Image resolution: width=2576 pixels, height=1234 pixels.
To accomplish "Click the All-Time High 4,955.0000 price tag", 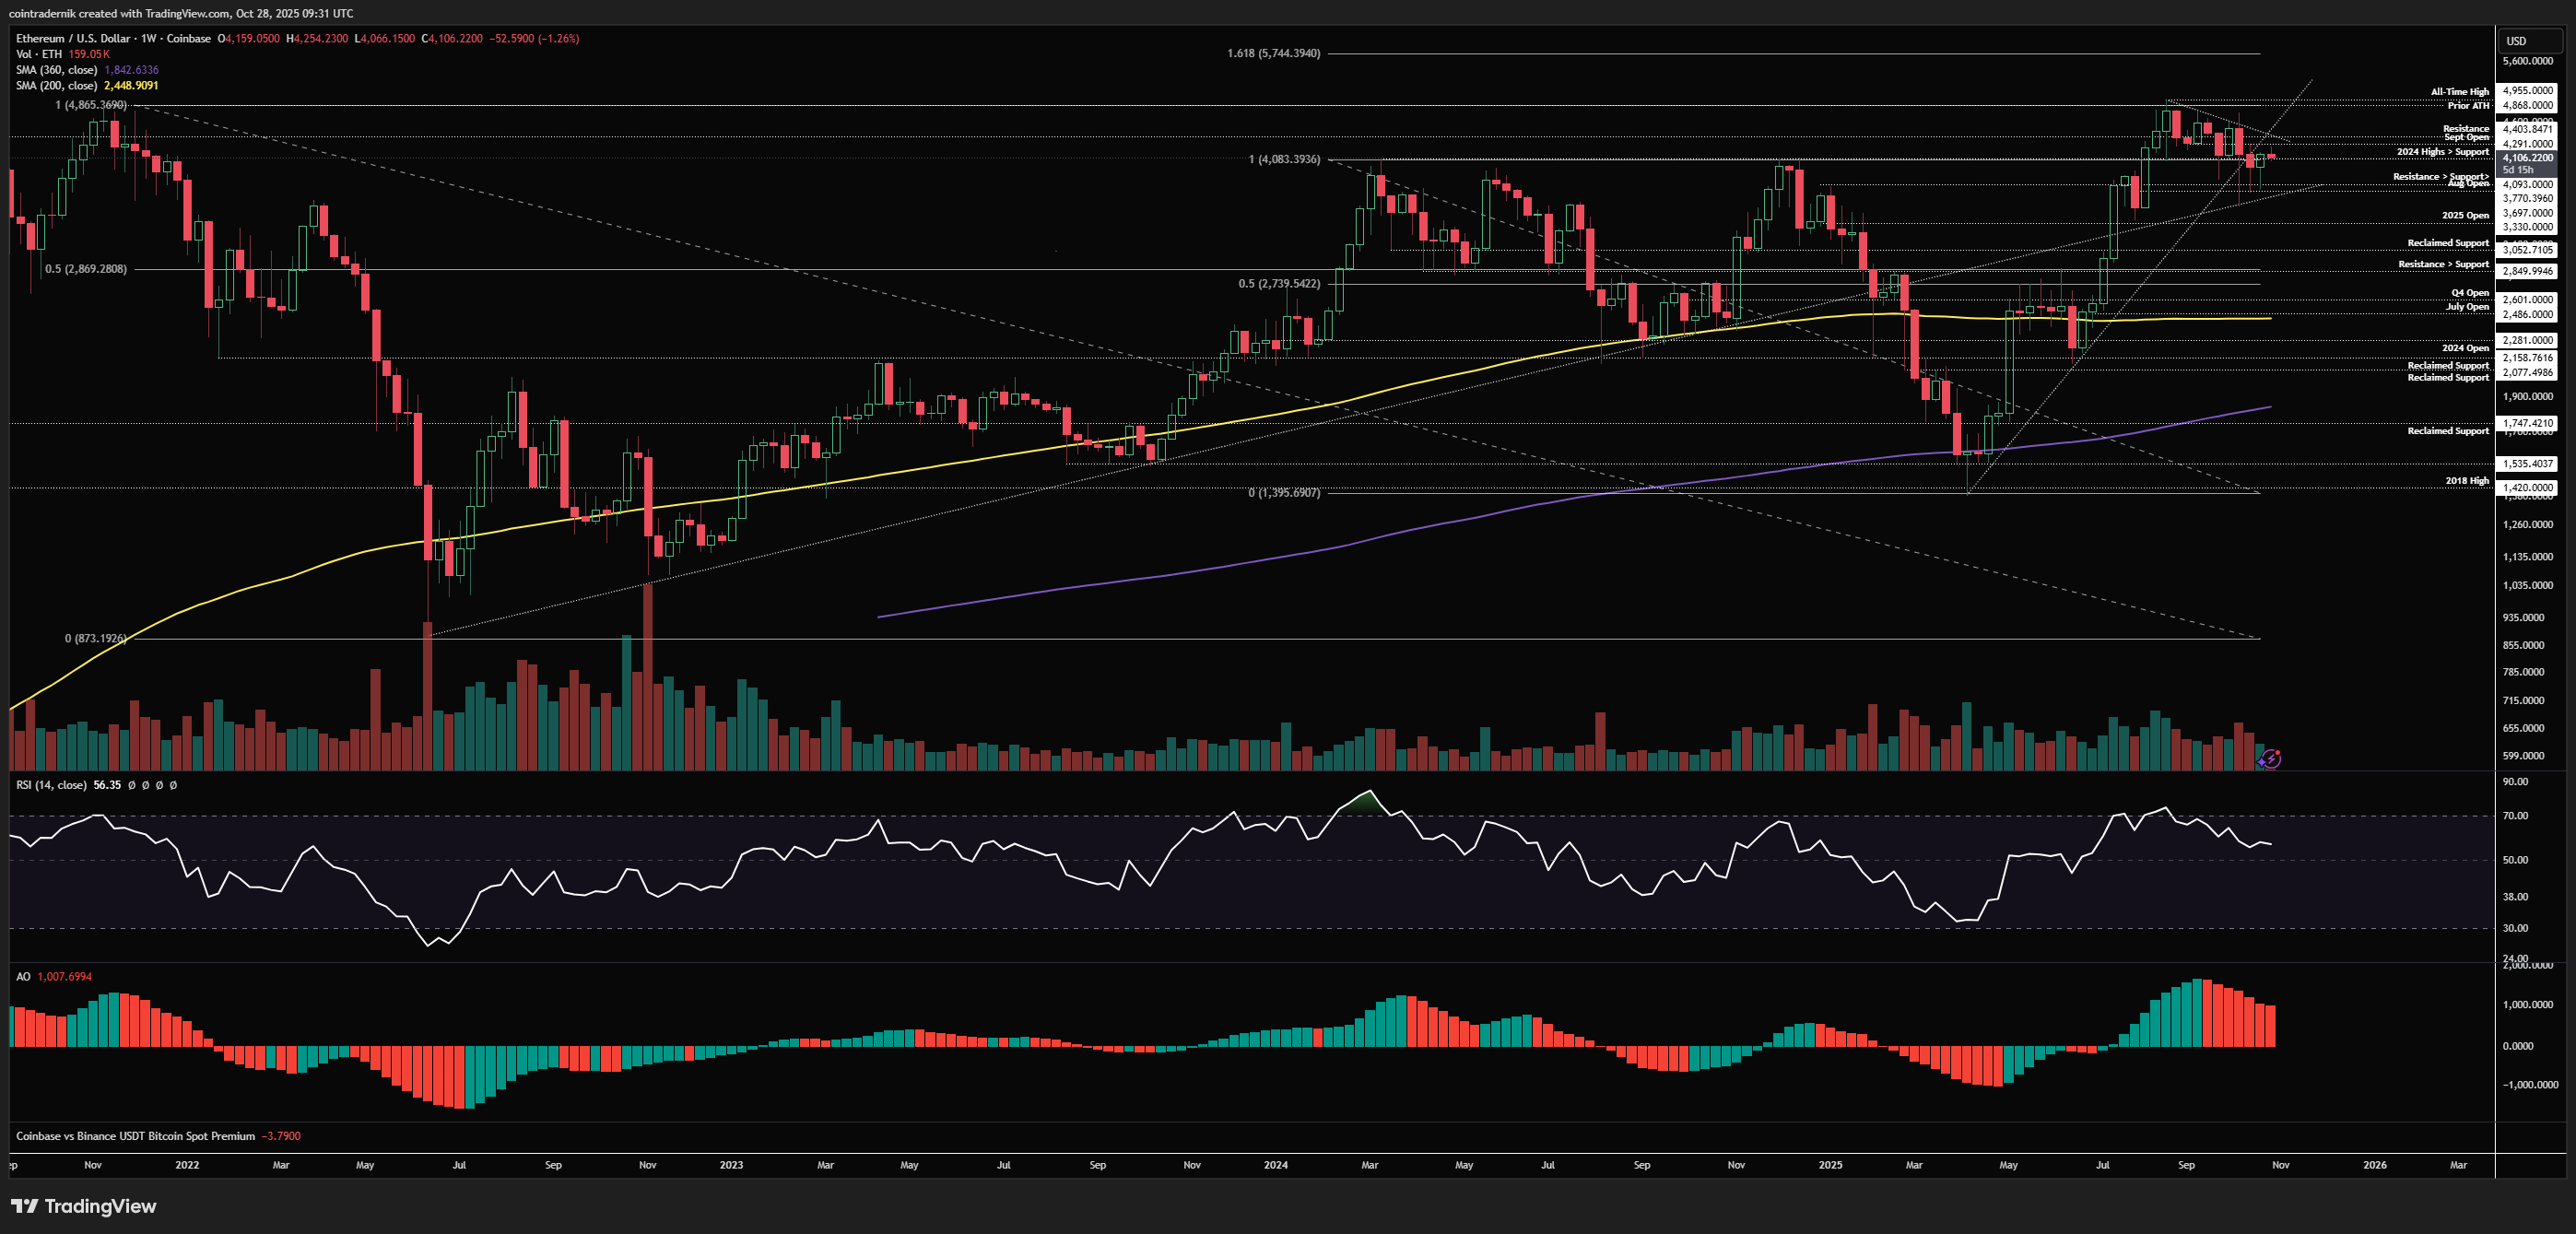I will click(2527, 90).
